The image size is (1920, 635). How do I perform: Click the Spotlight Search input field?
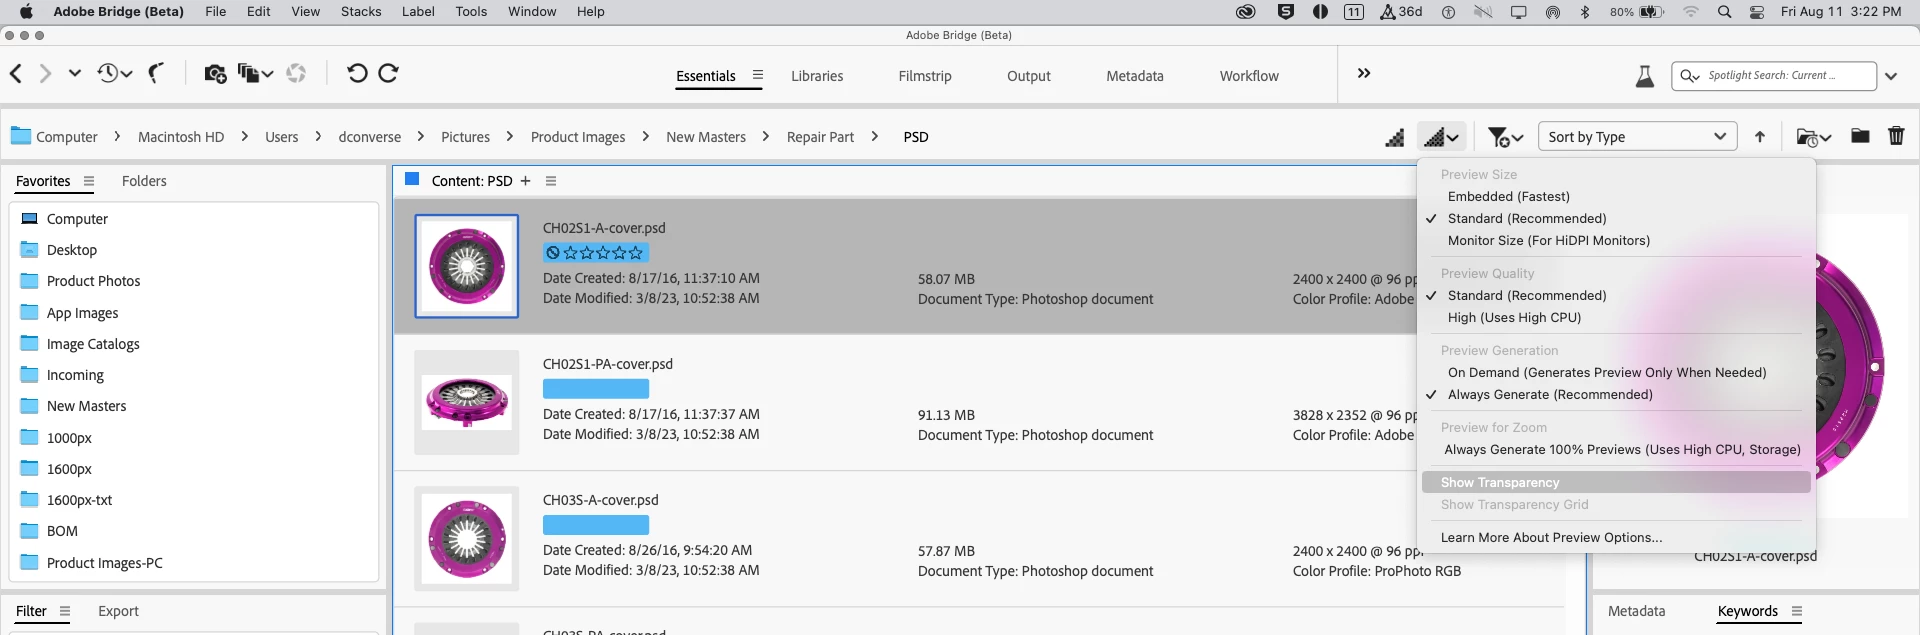click(1774, 76)
